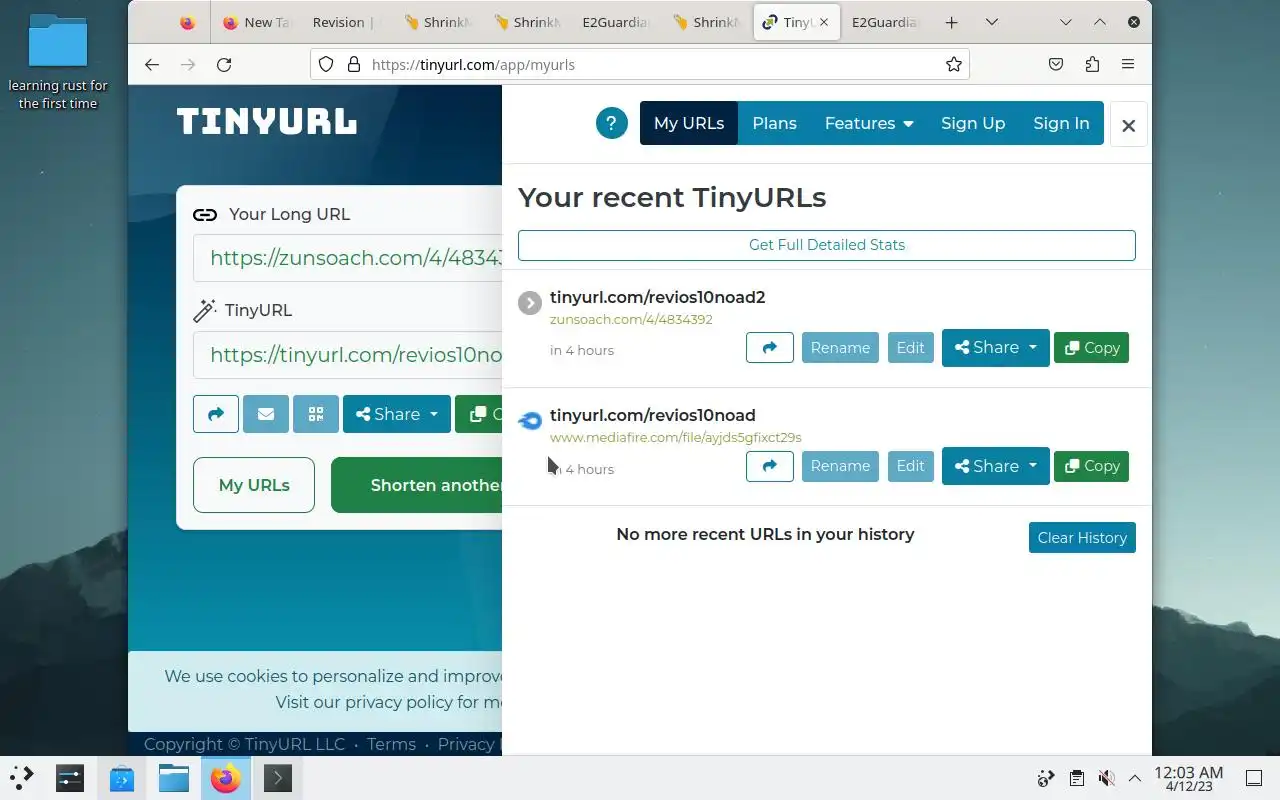
Task: Open the zunsoach.com/4/4834392 destination link
Action: coord(631,320)
